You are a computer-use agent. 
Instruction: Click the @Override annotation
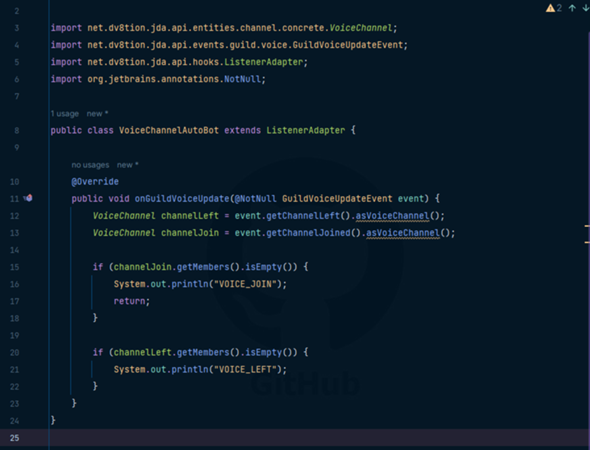(95, 182)
